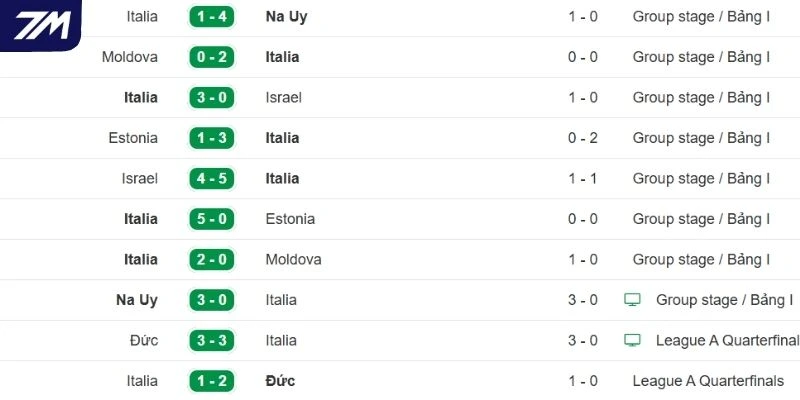Screen dimensions: 800x400
Task: Select the 3 - 3 score badge
Action: (x=212, y=340)
